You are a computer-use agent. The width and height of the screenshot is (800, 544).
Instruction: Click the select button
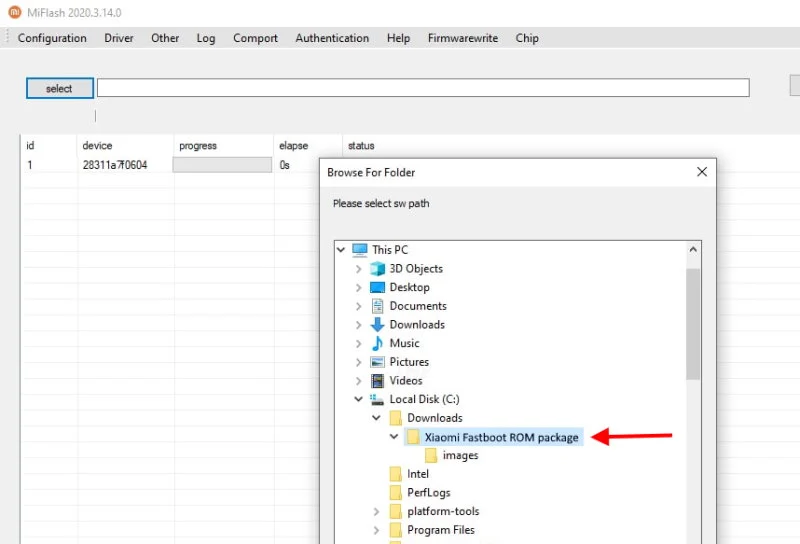point(60,88)
